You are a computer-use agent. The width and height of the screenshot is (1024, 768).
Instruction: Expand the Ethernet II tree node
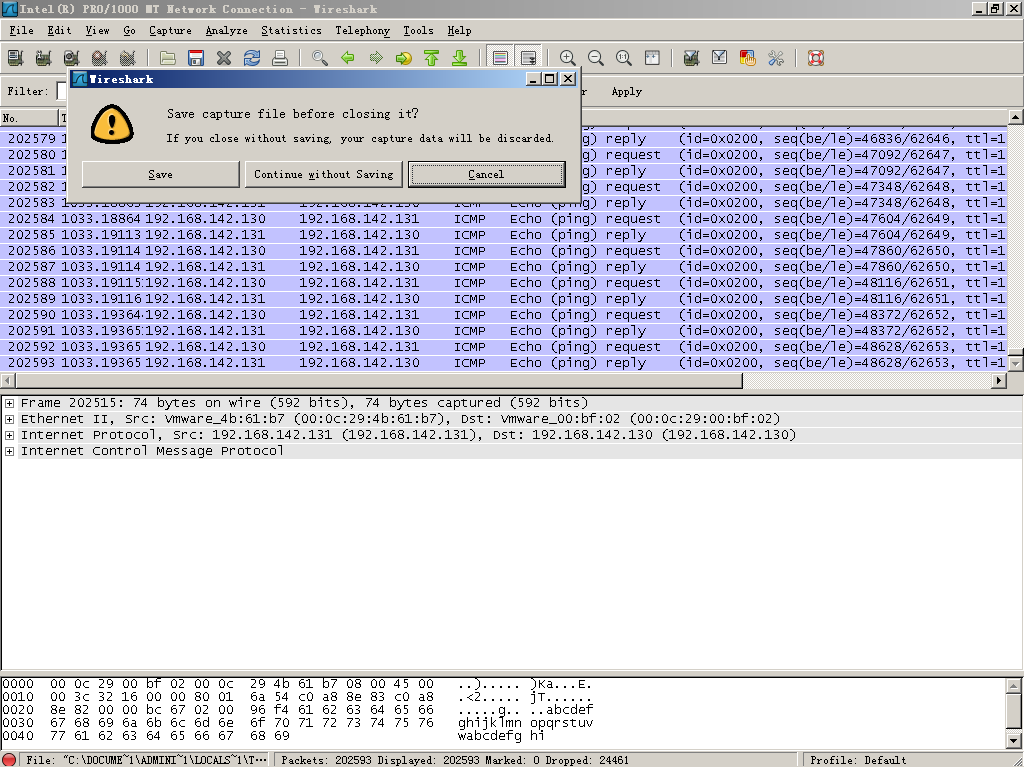pos(9,419)
